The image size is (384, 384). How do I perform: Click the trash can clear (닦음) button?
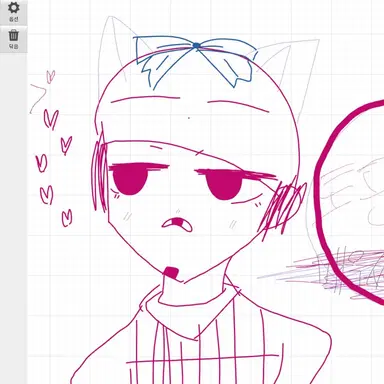pos(13,39)
